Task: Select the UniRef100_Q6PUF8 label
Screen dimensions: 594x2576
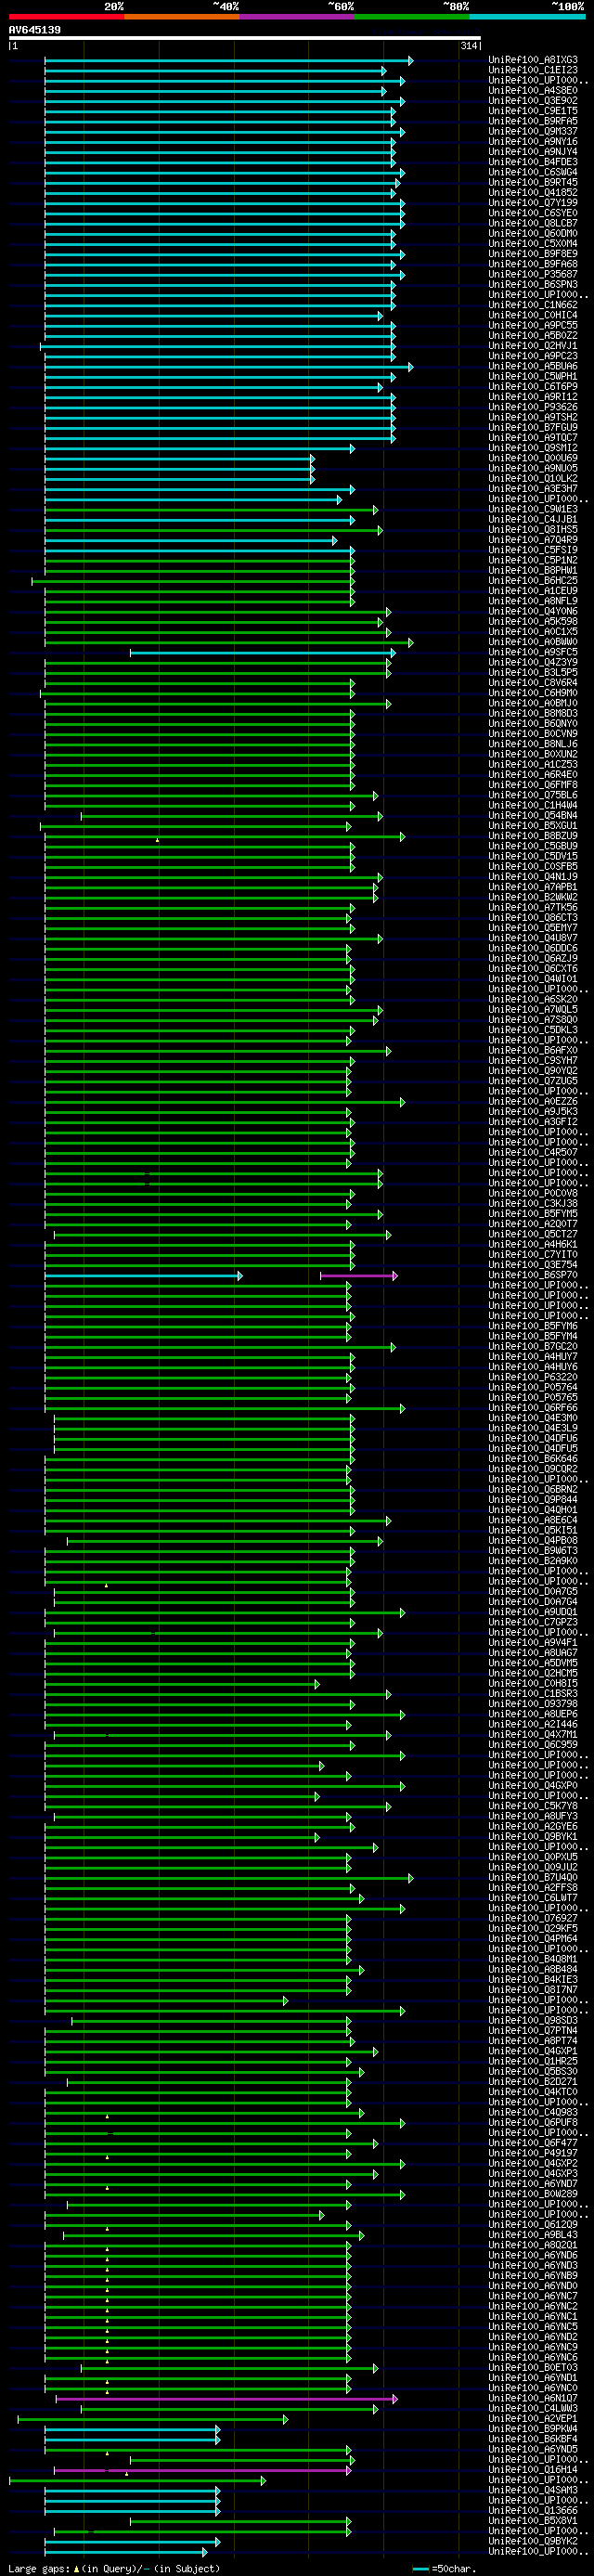Action: (533, 2122)
